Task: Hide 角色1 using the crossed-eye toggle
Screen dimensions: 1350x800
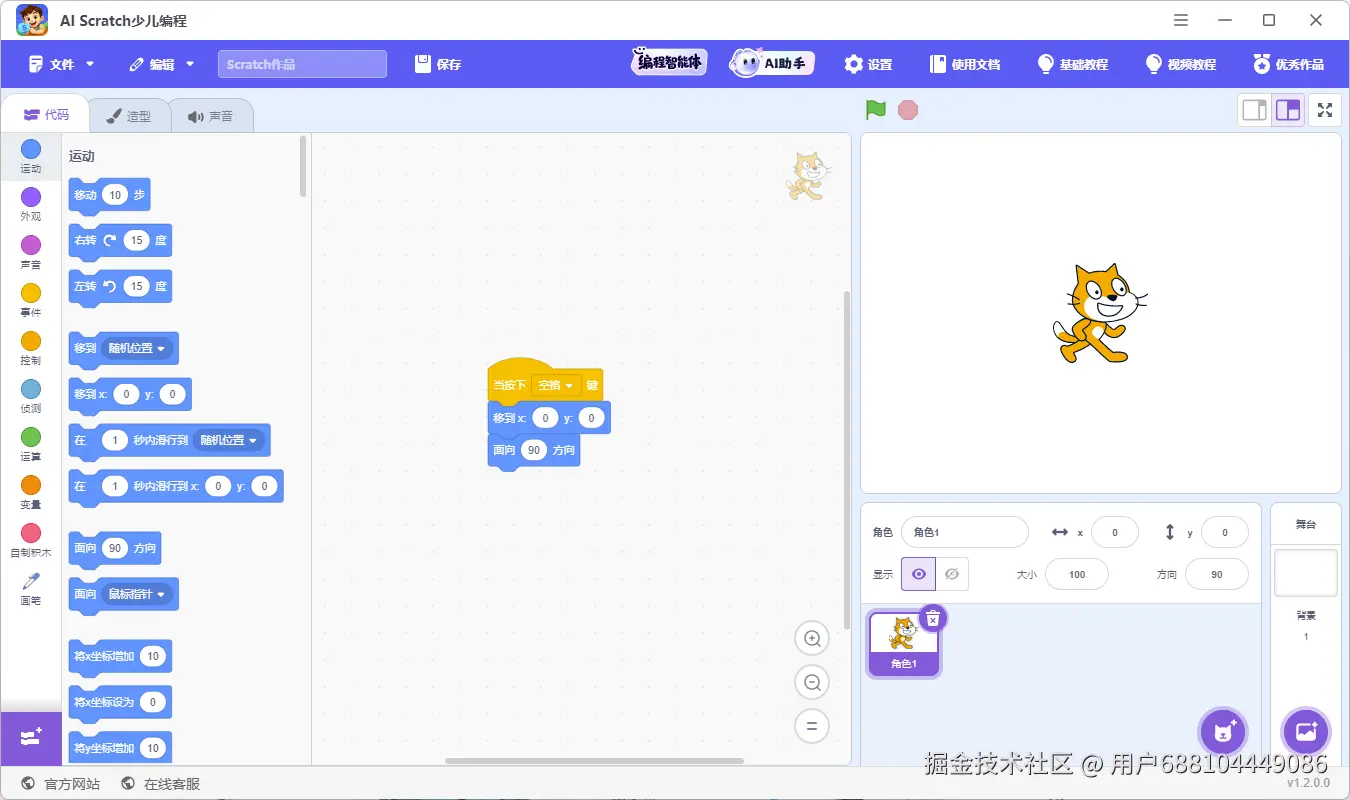Action: (952, 574)
